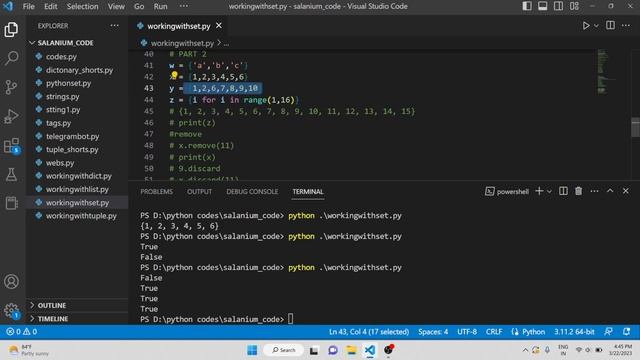Switch to the DEBUG CONSOLE tab
Viewport: 640px width, 360px height.
coord(252,191)
